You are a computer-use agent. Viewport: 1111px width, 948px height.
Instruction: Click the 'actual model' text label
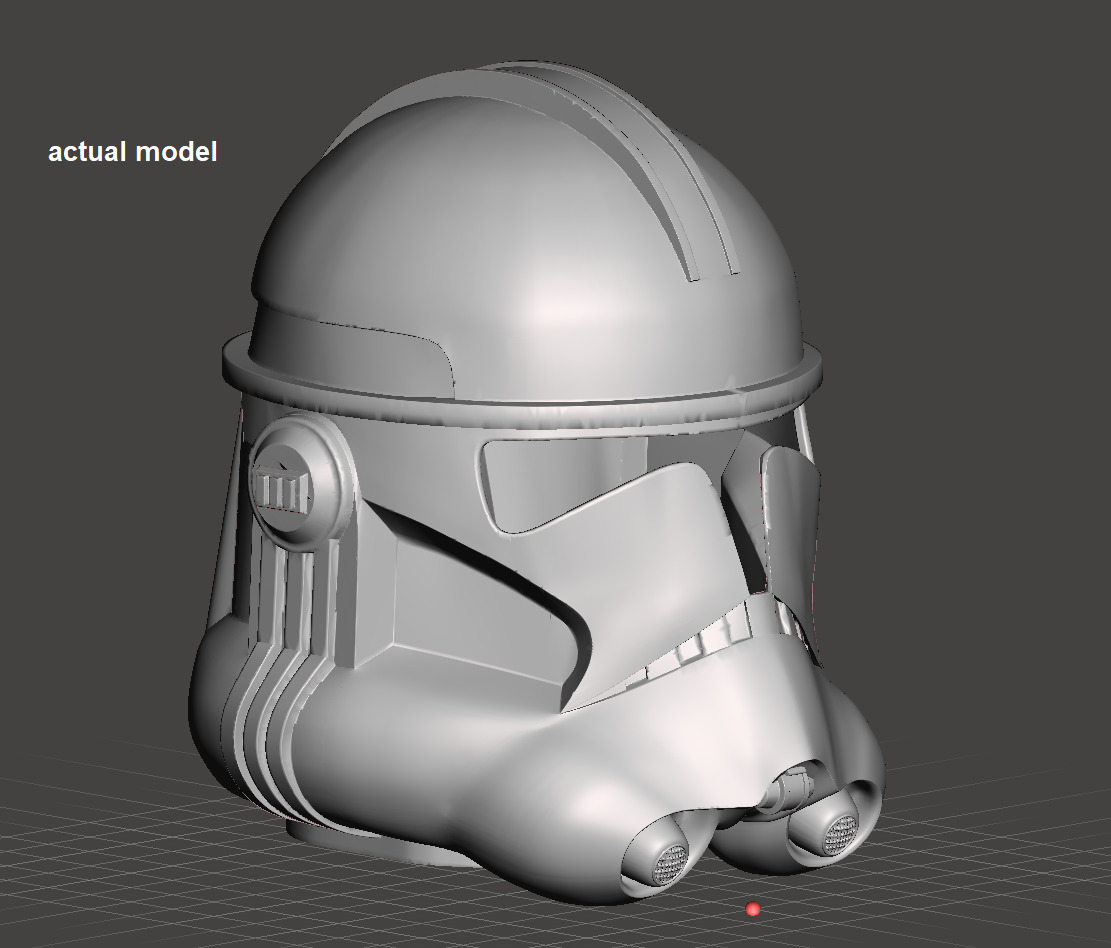click(132, 152)
